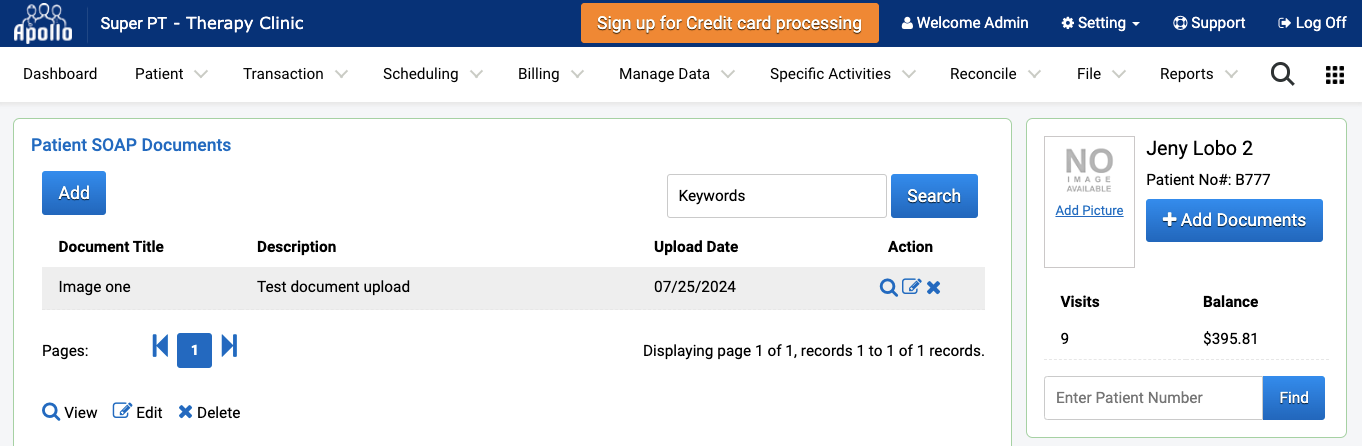Screen dimensions: 1362x446
Task: Click Sign up for Credit card processing
Action: (730, 23)
